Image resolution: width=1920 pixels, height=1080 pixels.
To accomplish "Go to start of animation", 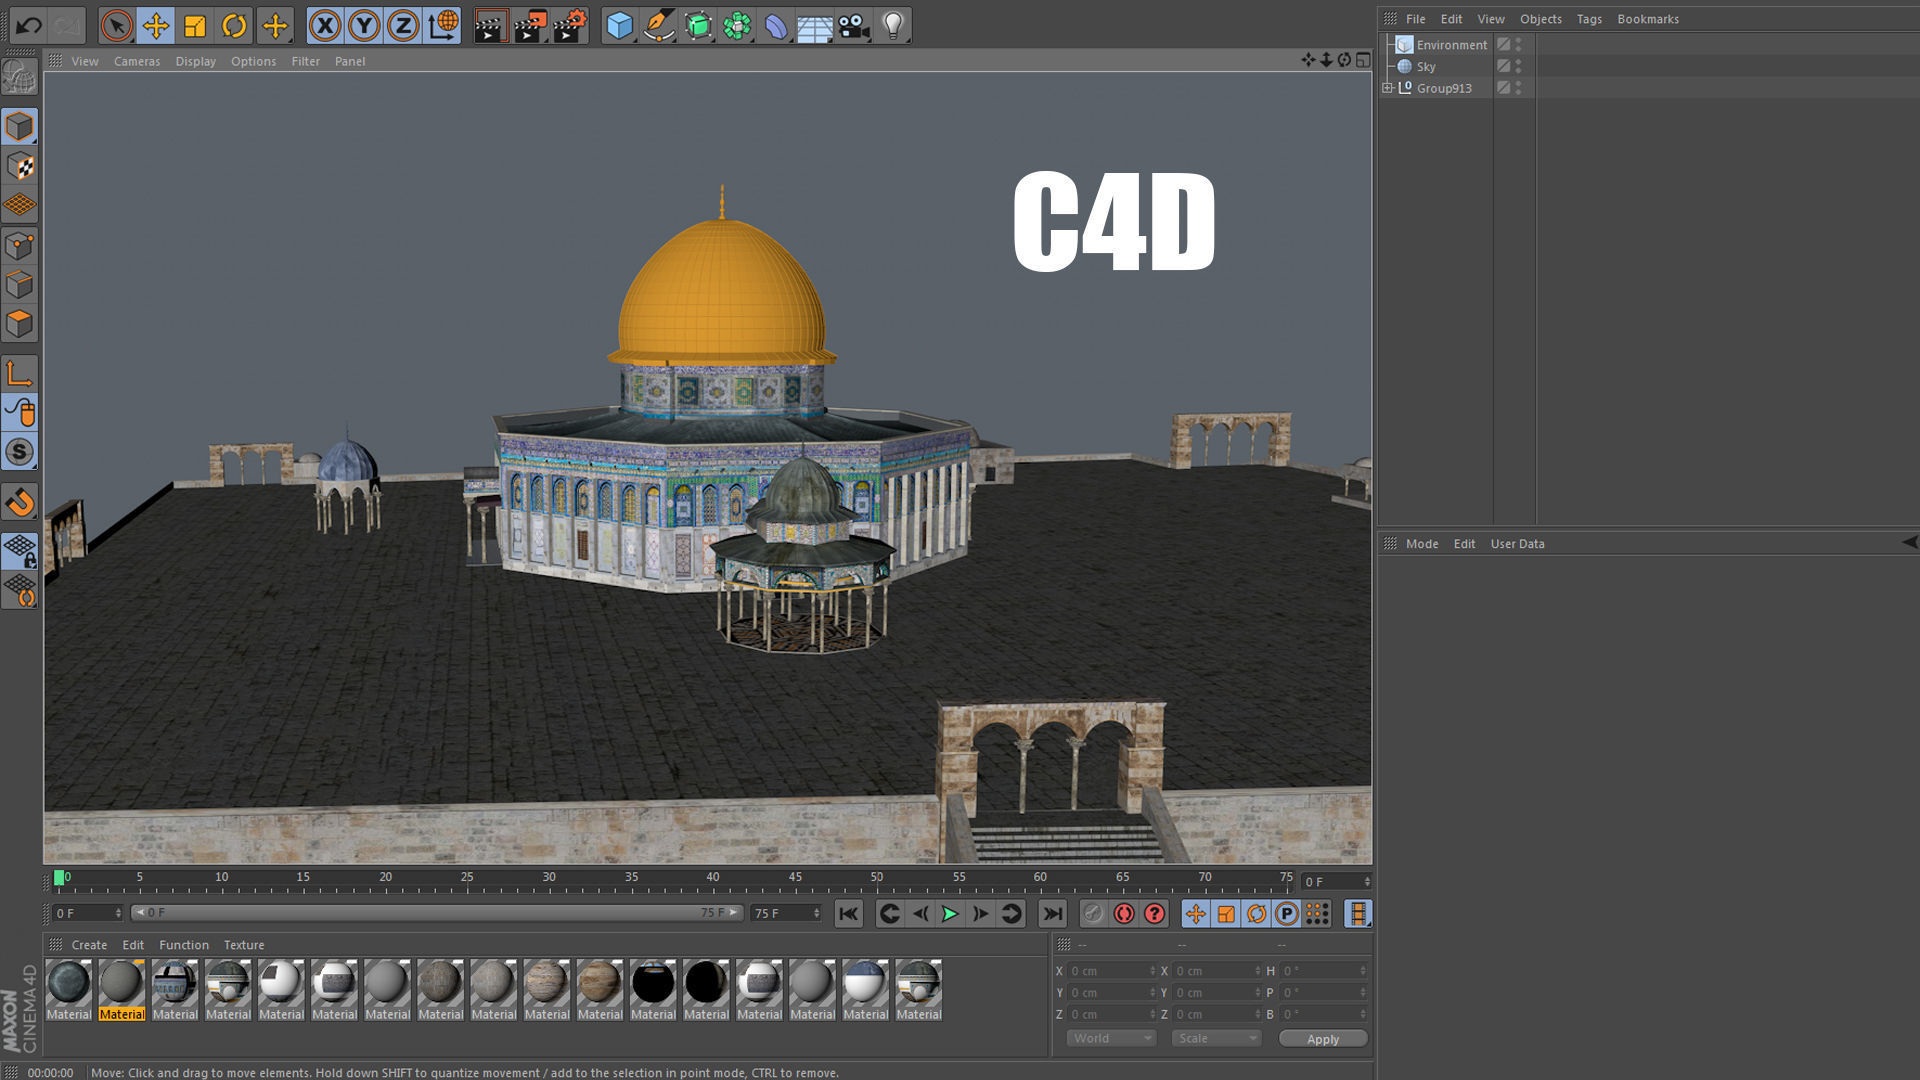I will tap(849, 914).
